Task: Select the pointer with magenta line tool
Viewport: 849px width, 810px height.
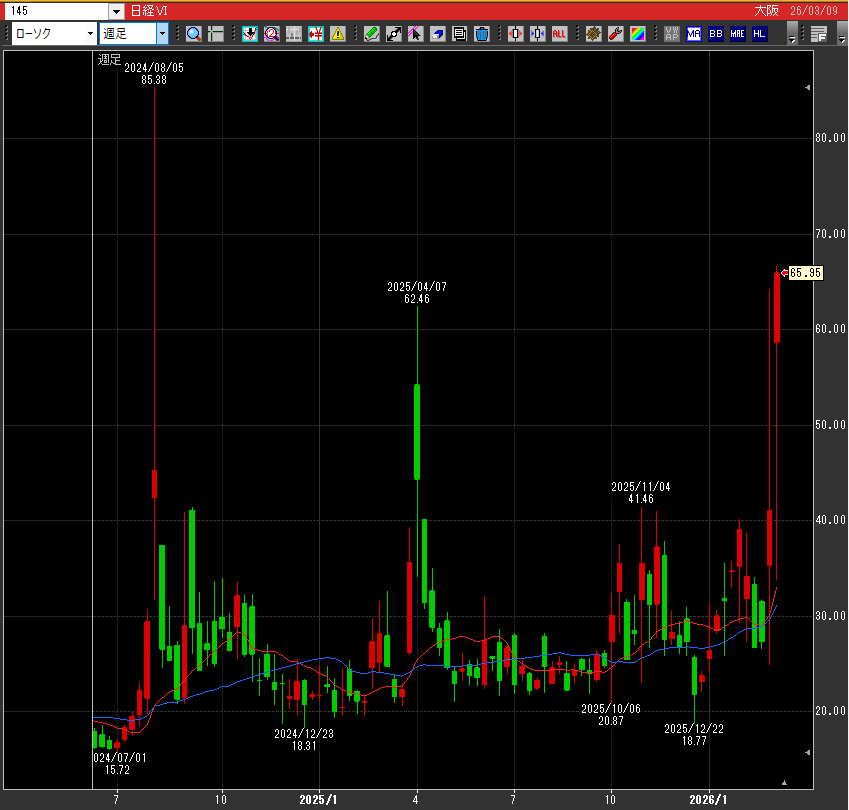Action: coord(415,34)
